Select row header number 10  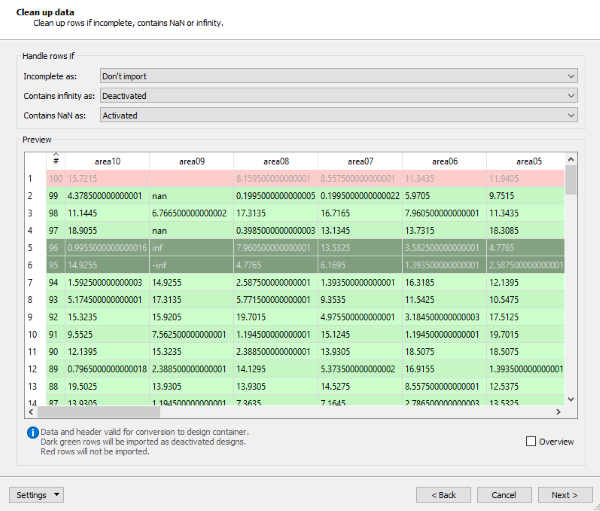click(x=36, y=334)
